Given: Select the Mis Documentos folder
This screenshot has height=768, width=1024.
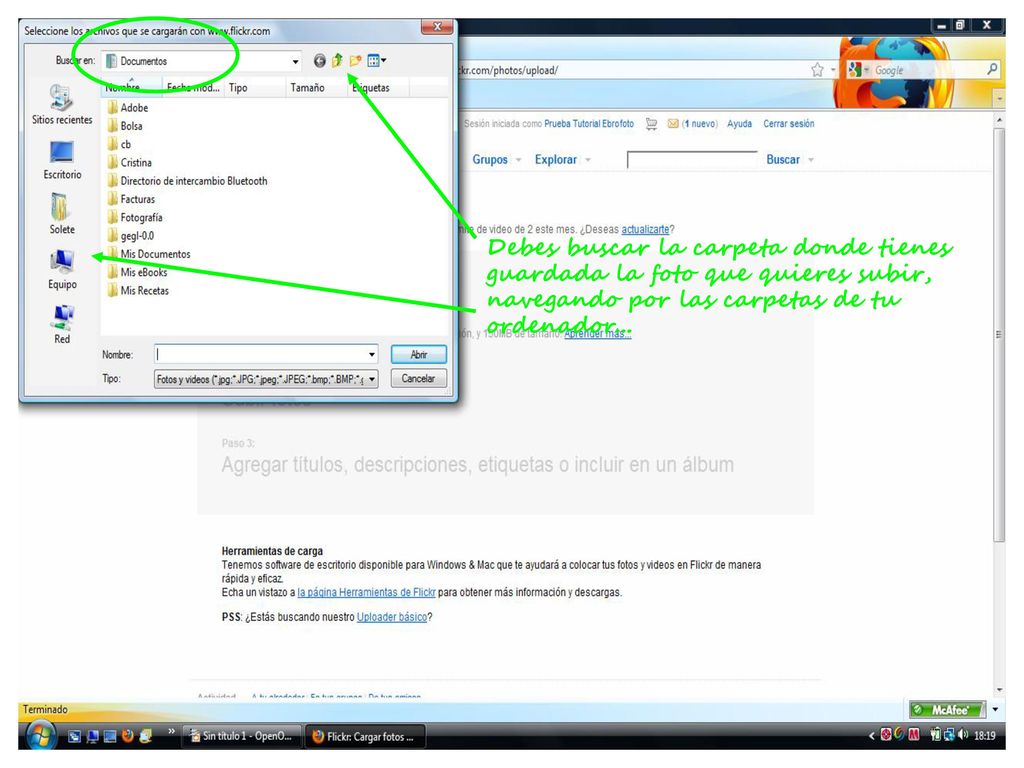Looking at the screenshot, I should (x=149, y=254).
